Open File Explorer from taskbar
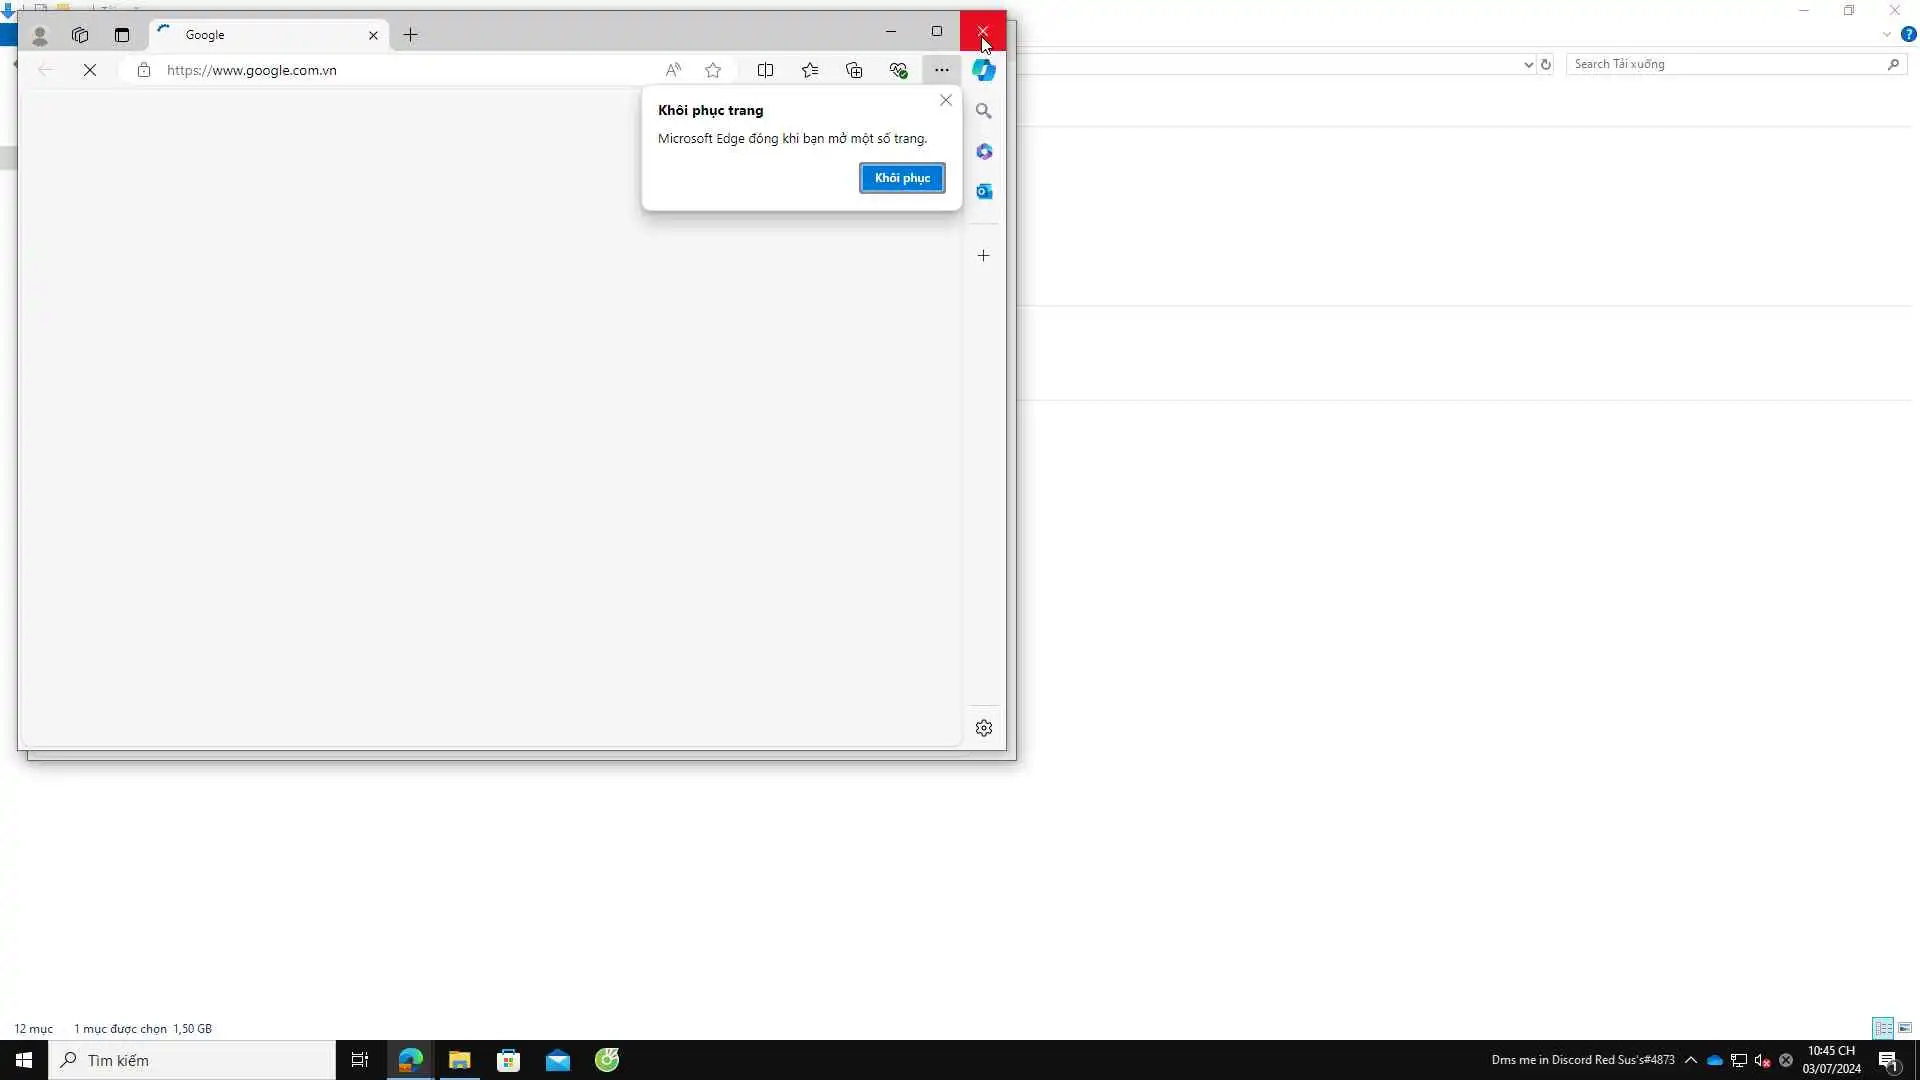 click(459, 1060)
